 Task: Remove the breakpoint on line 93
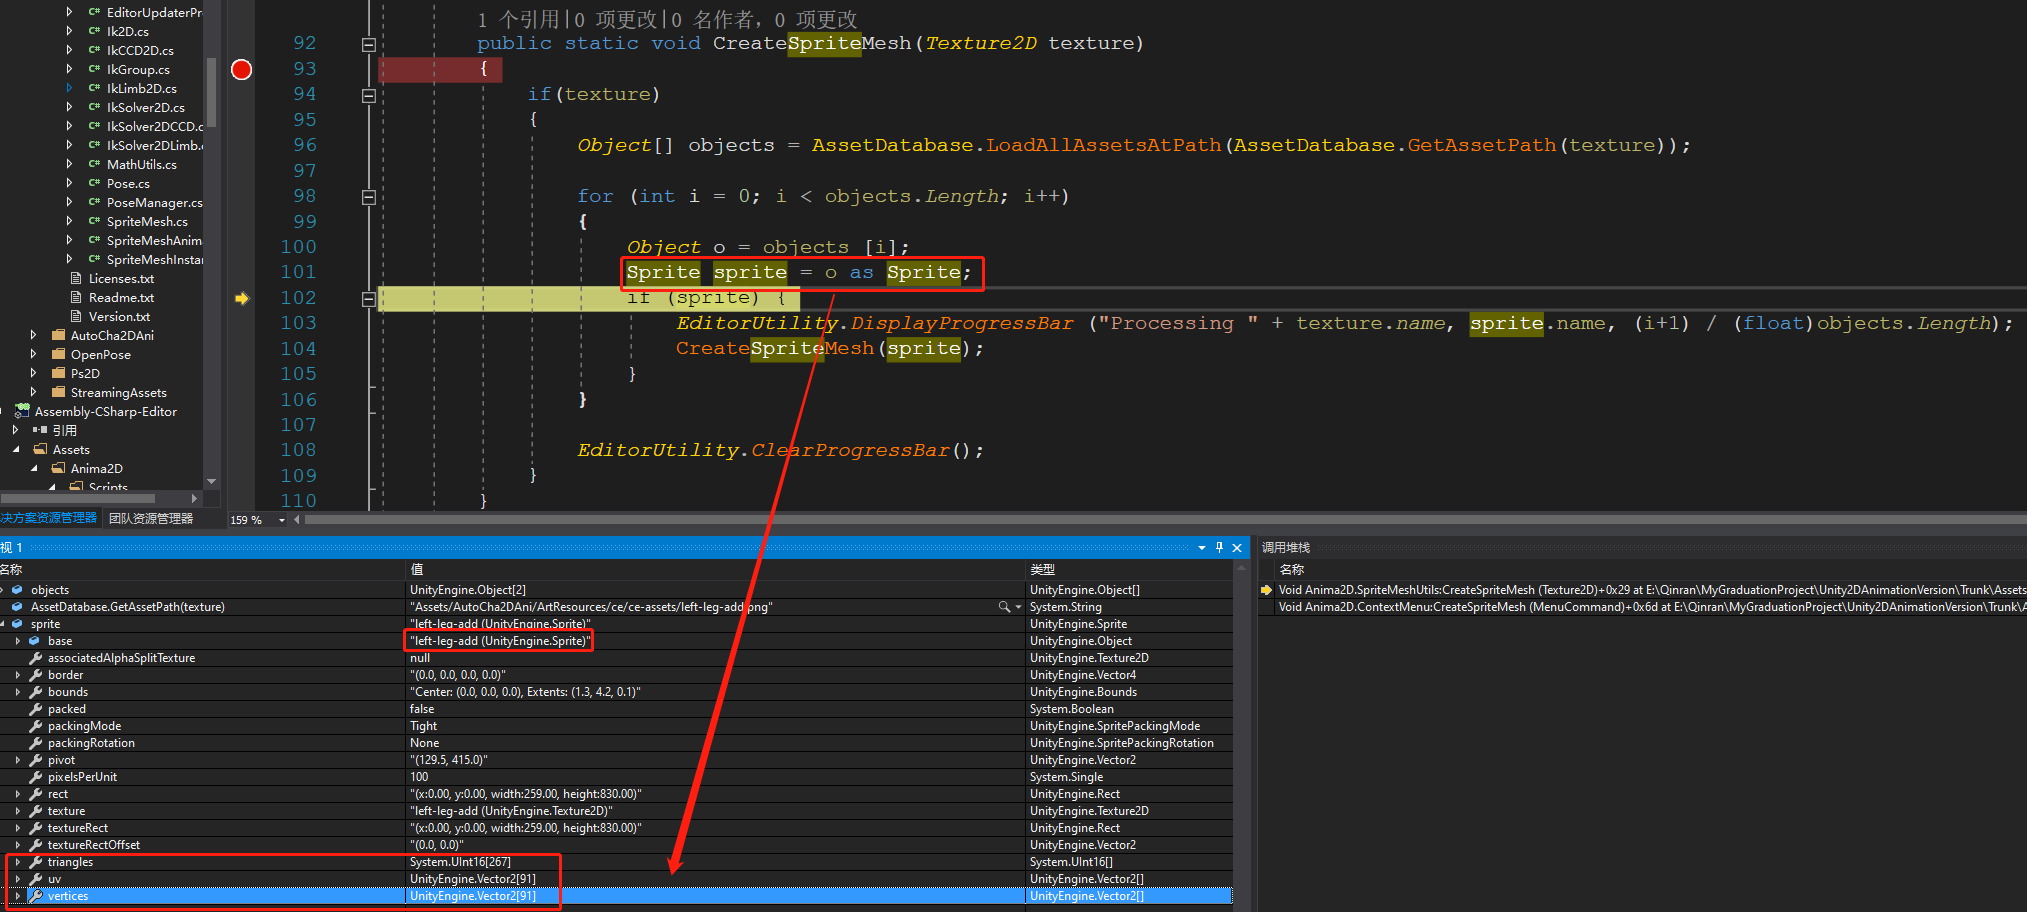click(241, 69)
